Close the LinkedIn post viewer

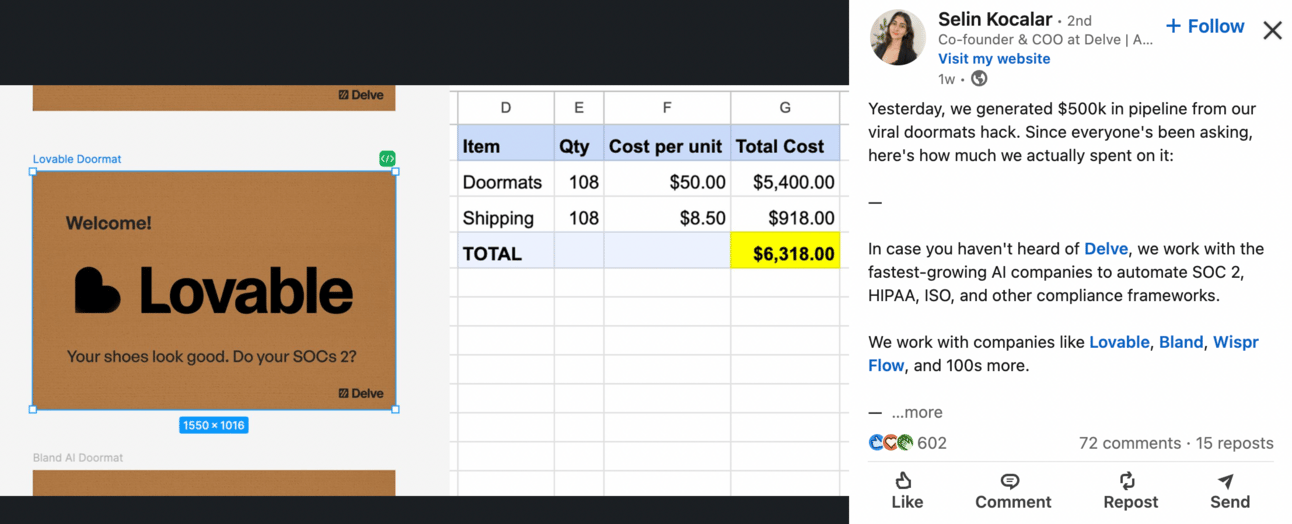pos(1272,30)
